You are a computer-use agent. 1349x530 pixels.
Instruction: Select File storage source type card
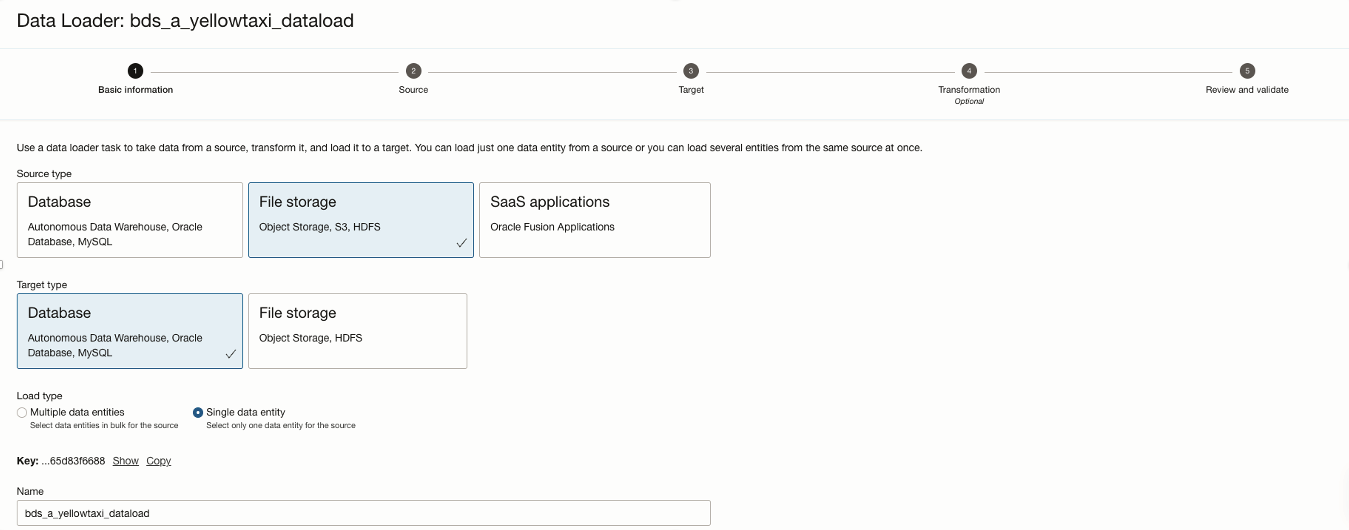pyautogui.click(x=360, y=219)
